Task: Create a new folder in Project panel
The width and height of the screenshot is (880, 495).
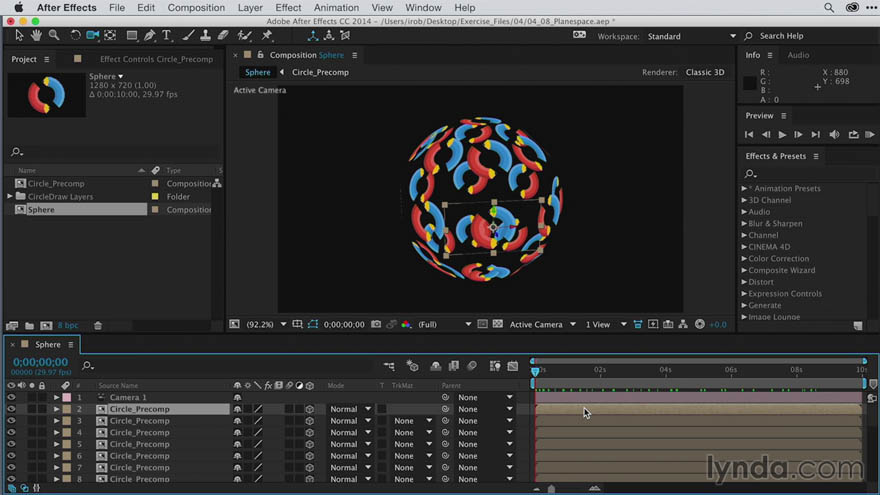Action: 29,326
